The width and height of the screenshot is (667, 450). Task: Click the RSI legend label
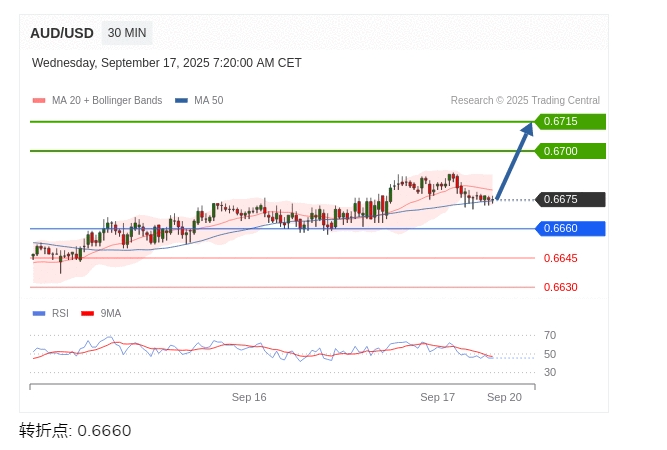coord(60,313)
